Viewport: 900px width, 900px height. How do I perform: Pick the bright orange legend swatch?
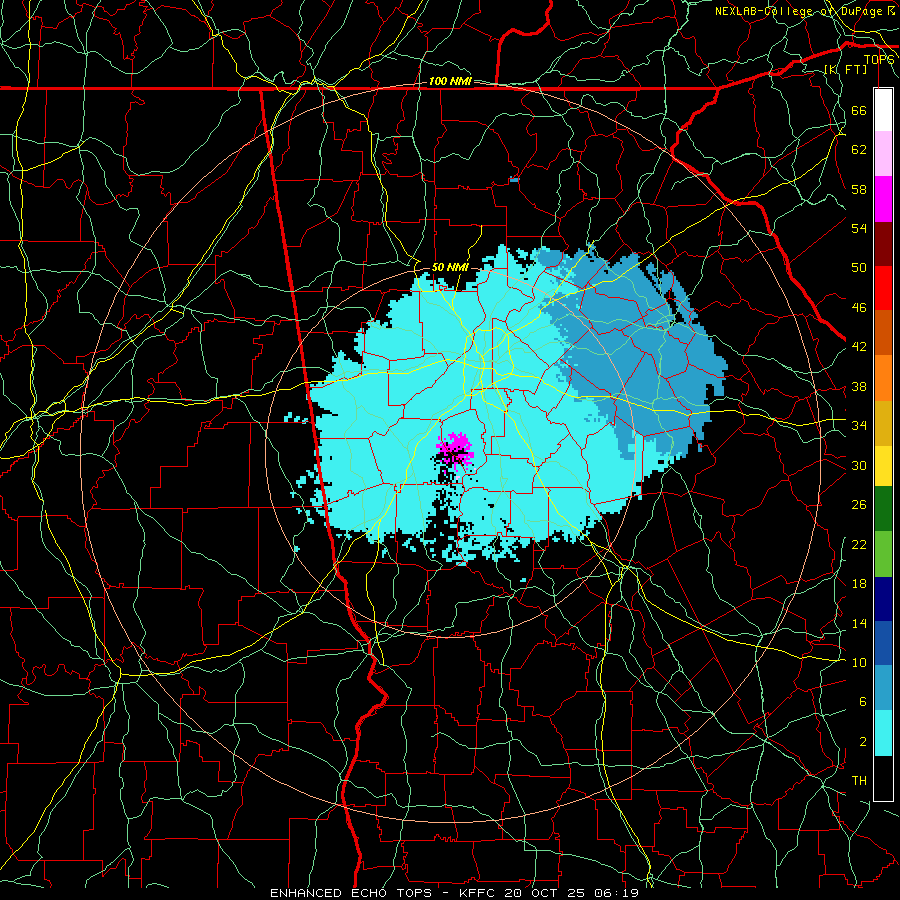pos(883,378)
